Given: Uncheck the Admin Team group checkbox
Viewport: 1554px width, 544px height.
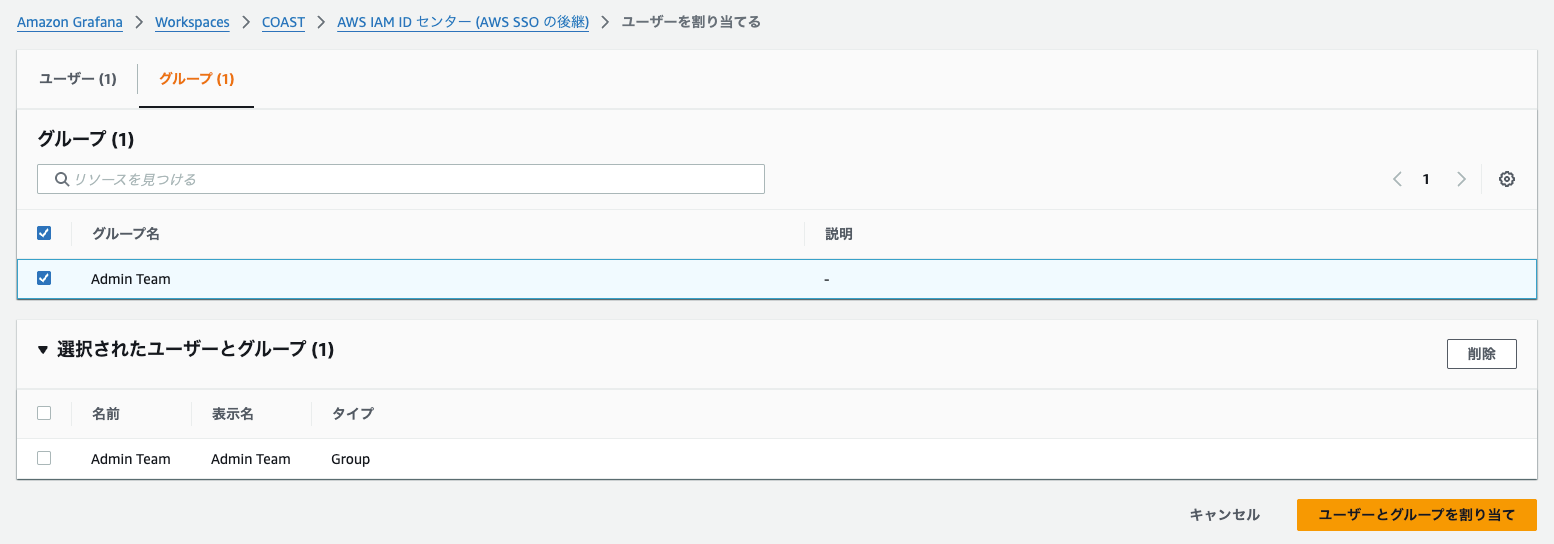Looking at the screenshot, I should (x=44, y=279).
